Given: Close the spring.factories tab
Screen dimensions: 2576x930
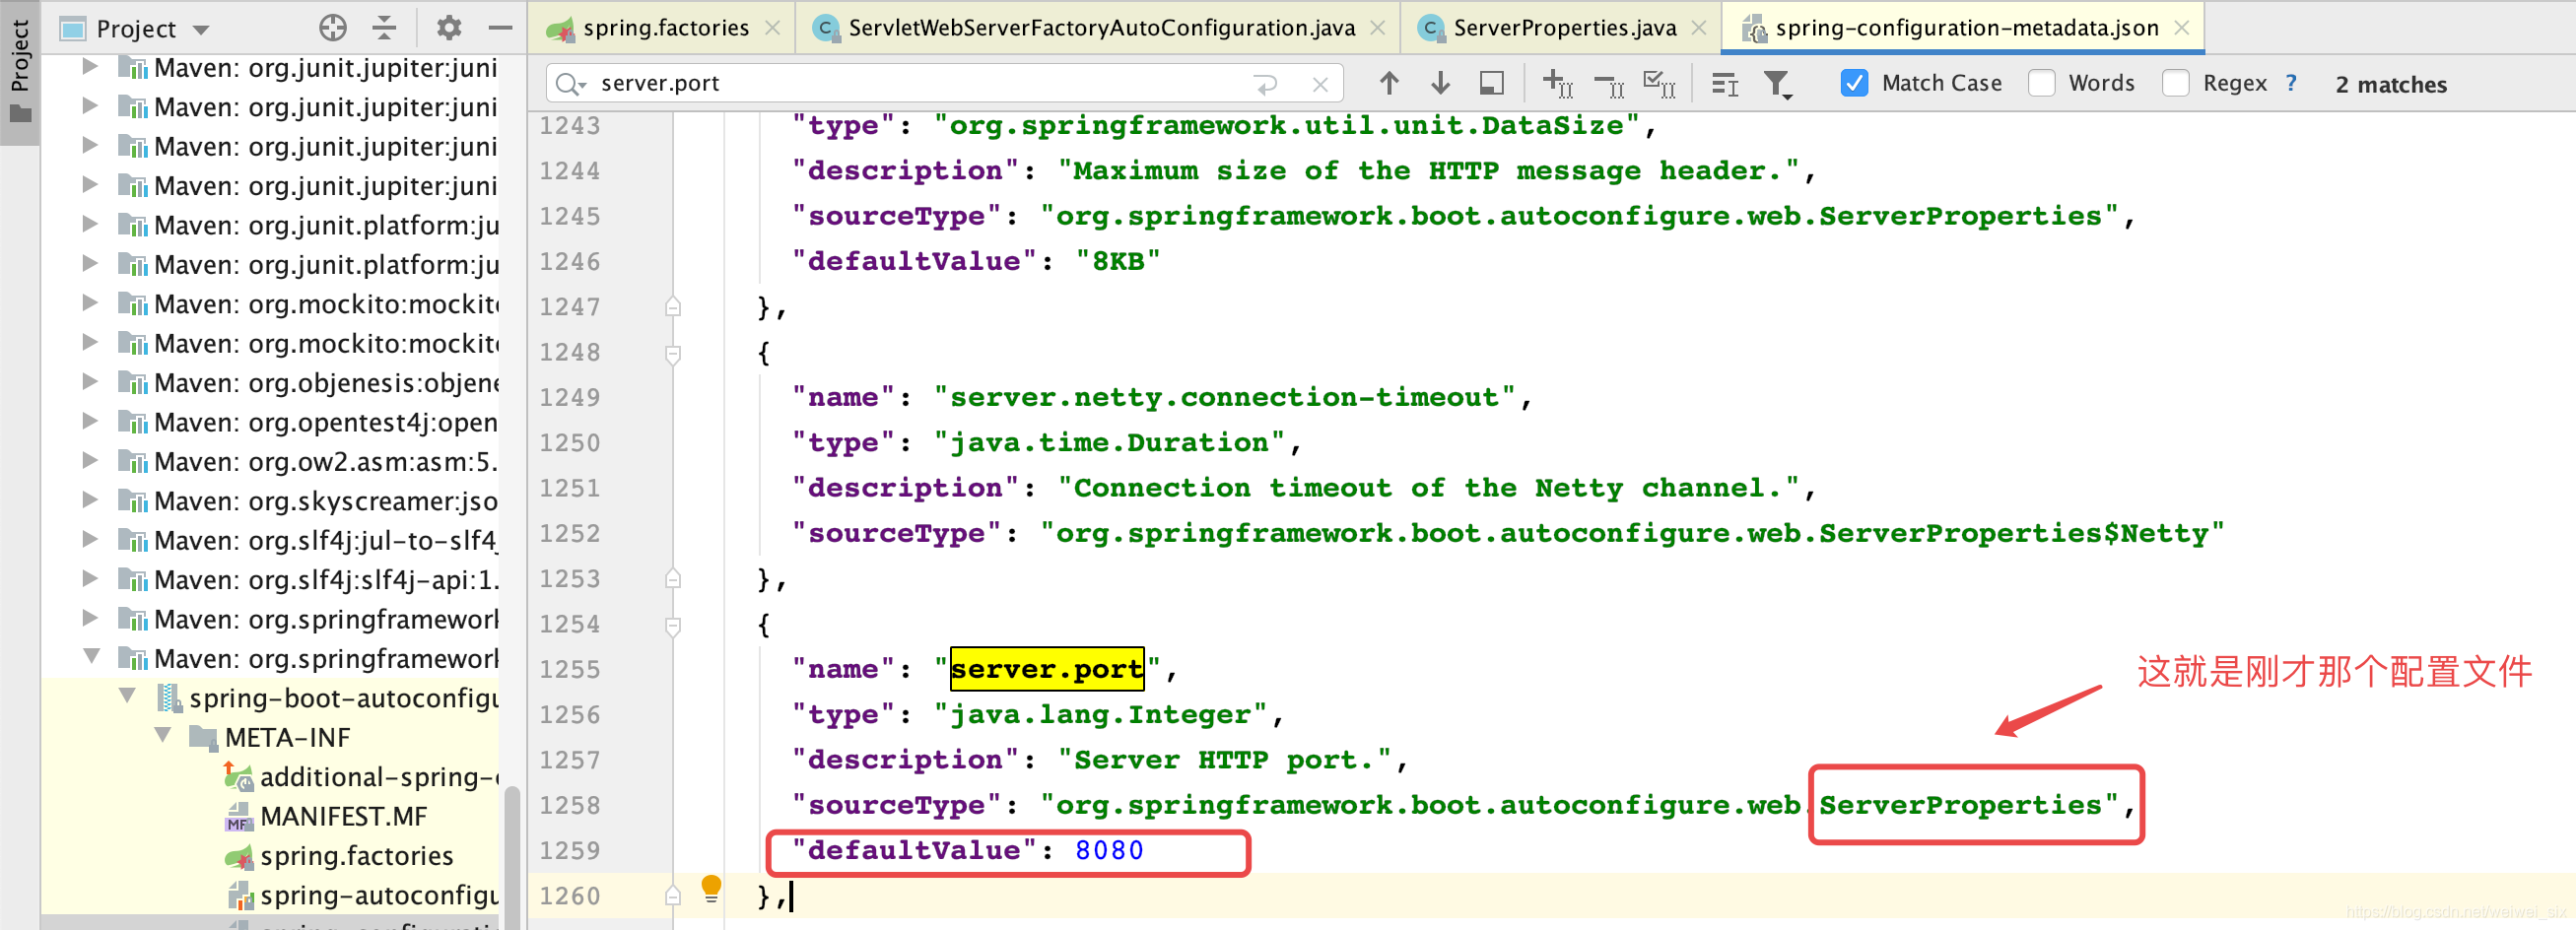Looking at the screenshot, I should [772, 28].
